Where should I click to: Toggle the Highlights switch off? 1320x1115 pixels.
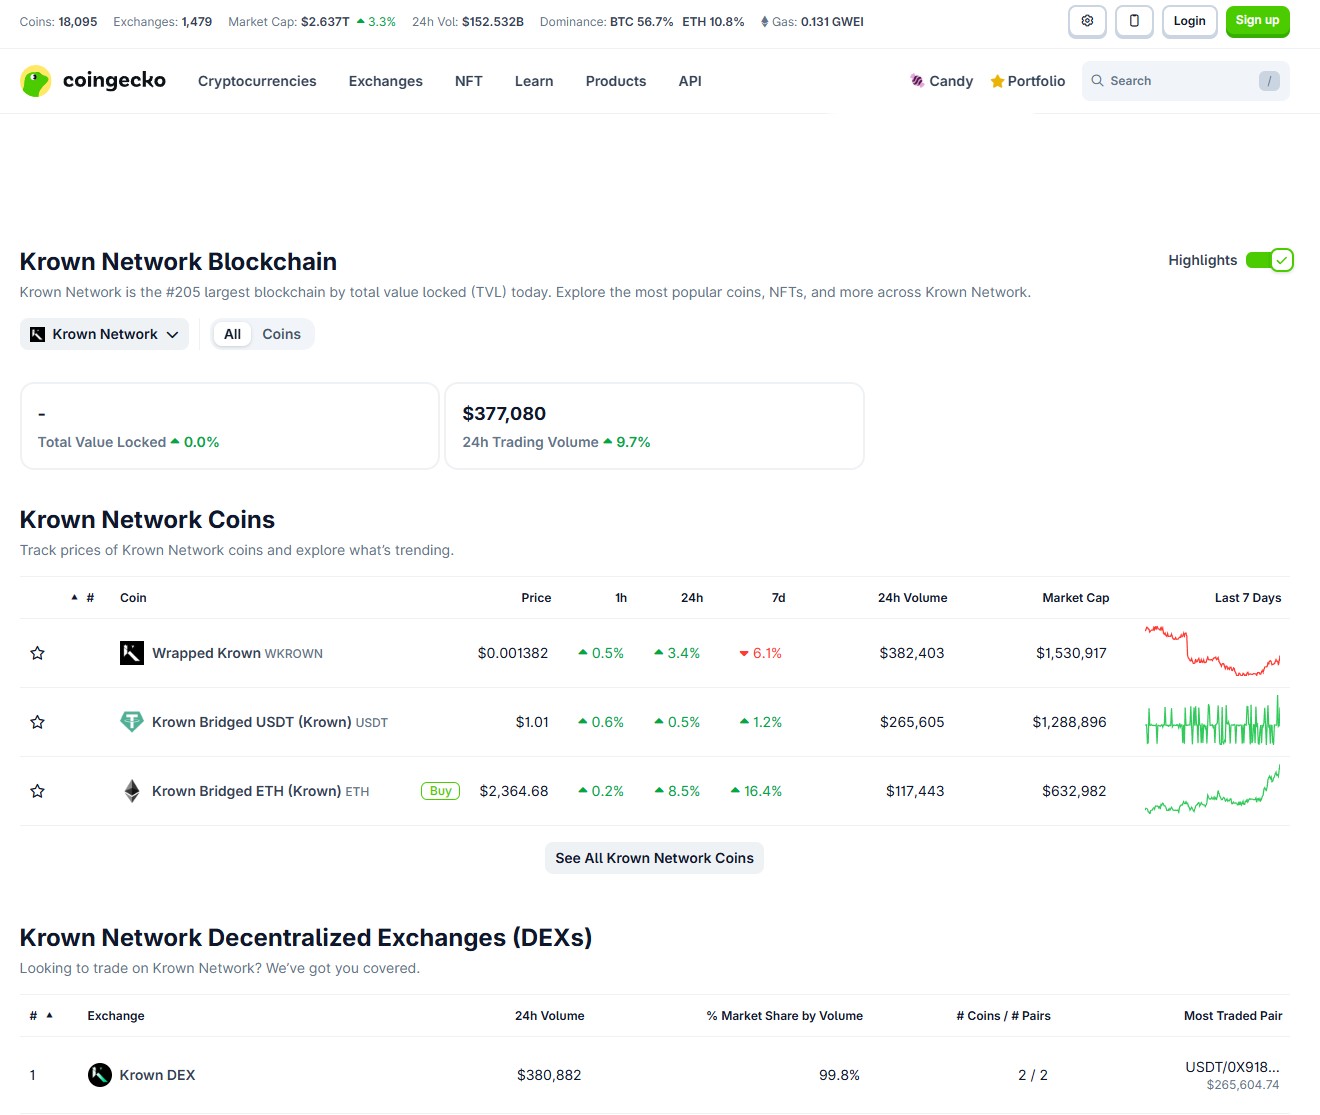(x=1269, y=260)
